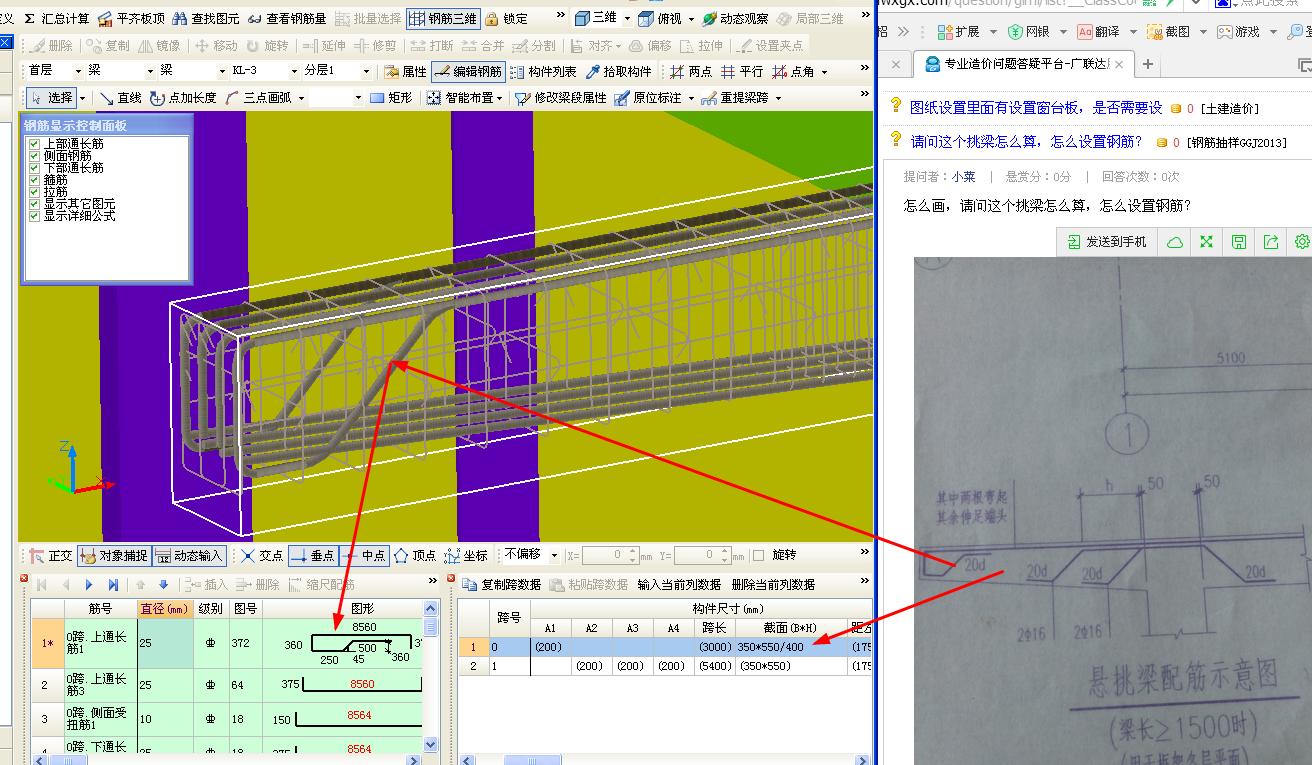Image resolution: width=1312 pixels, height=765 pixels.
Task: Enable 交点 intersection snap
Action: (262, 555)
